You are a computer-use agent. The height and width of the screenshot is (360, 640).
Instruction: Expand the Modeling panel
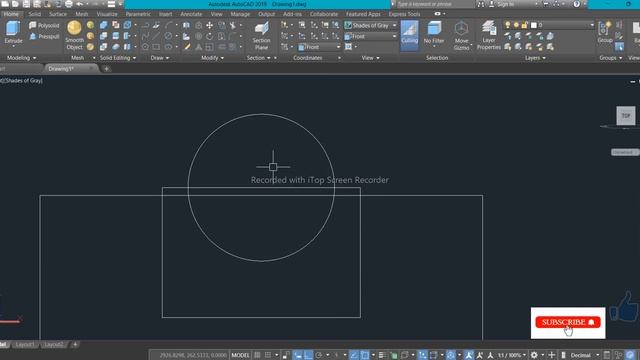21,58
